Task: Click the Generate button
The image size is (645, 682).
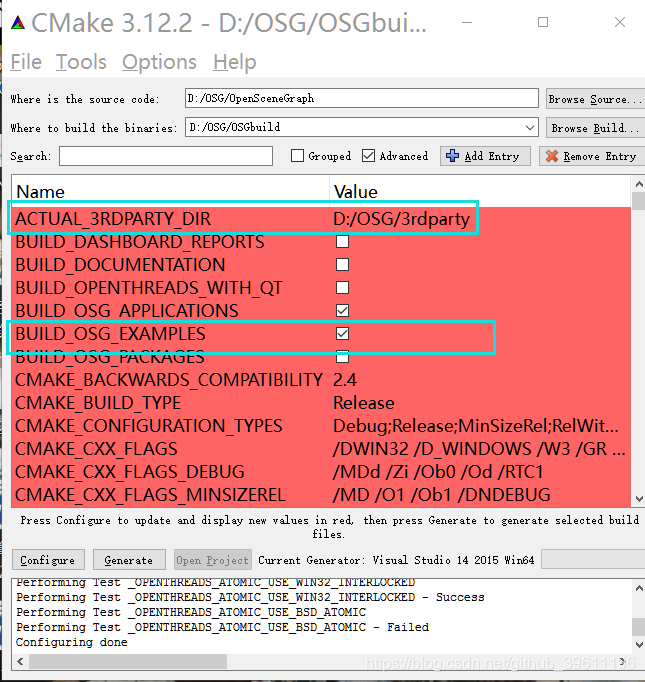Action: coord(129,560)
